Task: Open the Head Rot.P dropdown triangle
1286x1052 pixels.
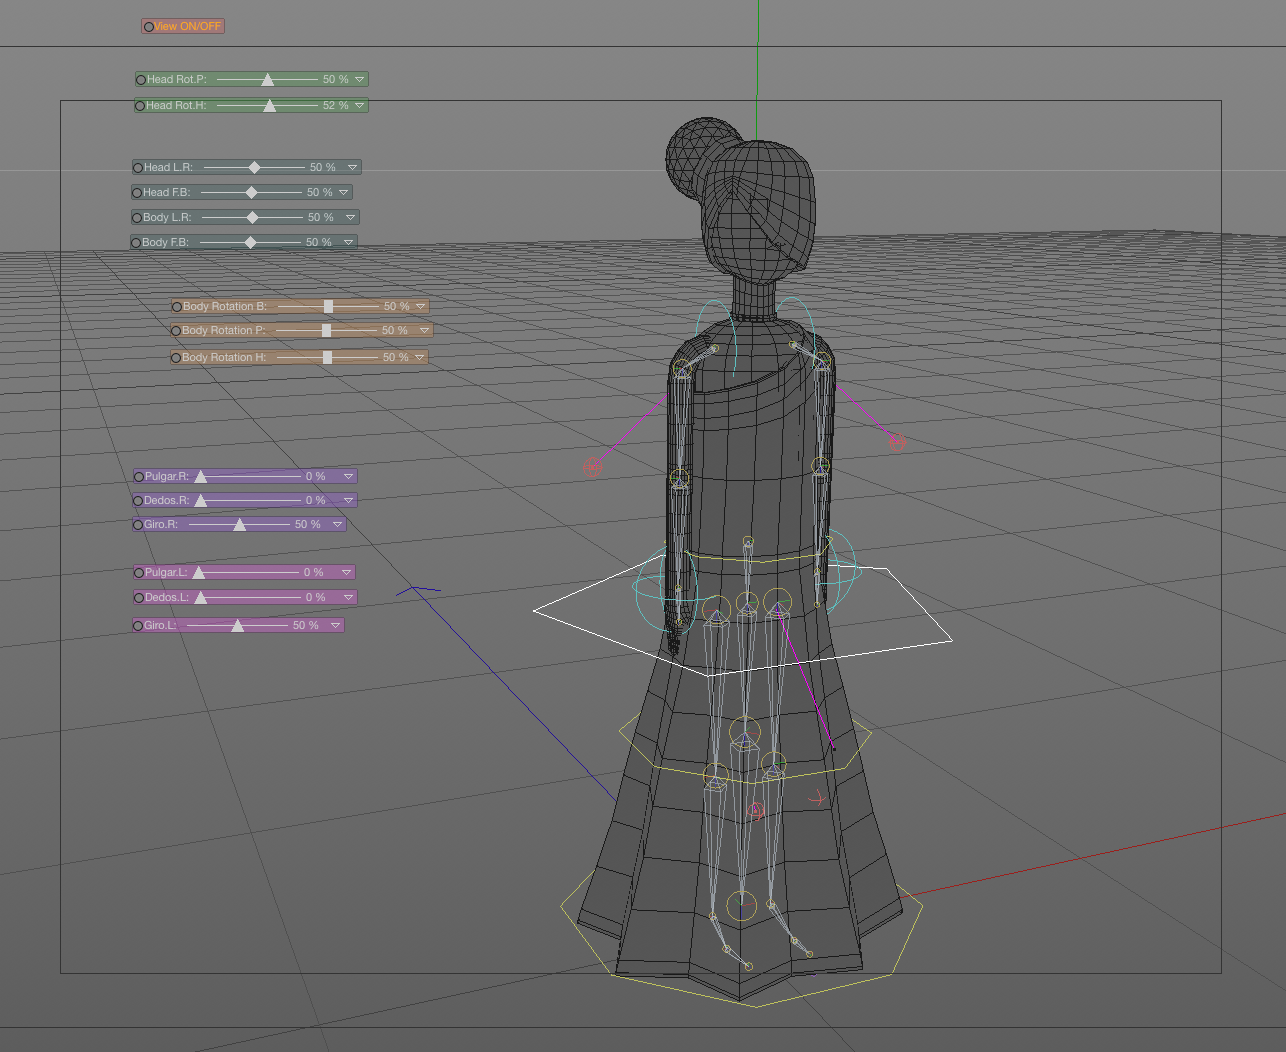Action: tap(360, 79)
